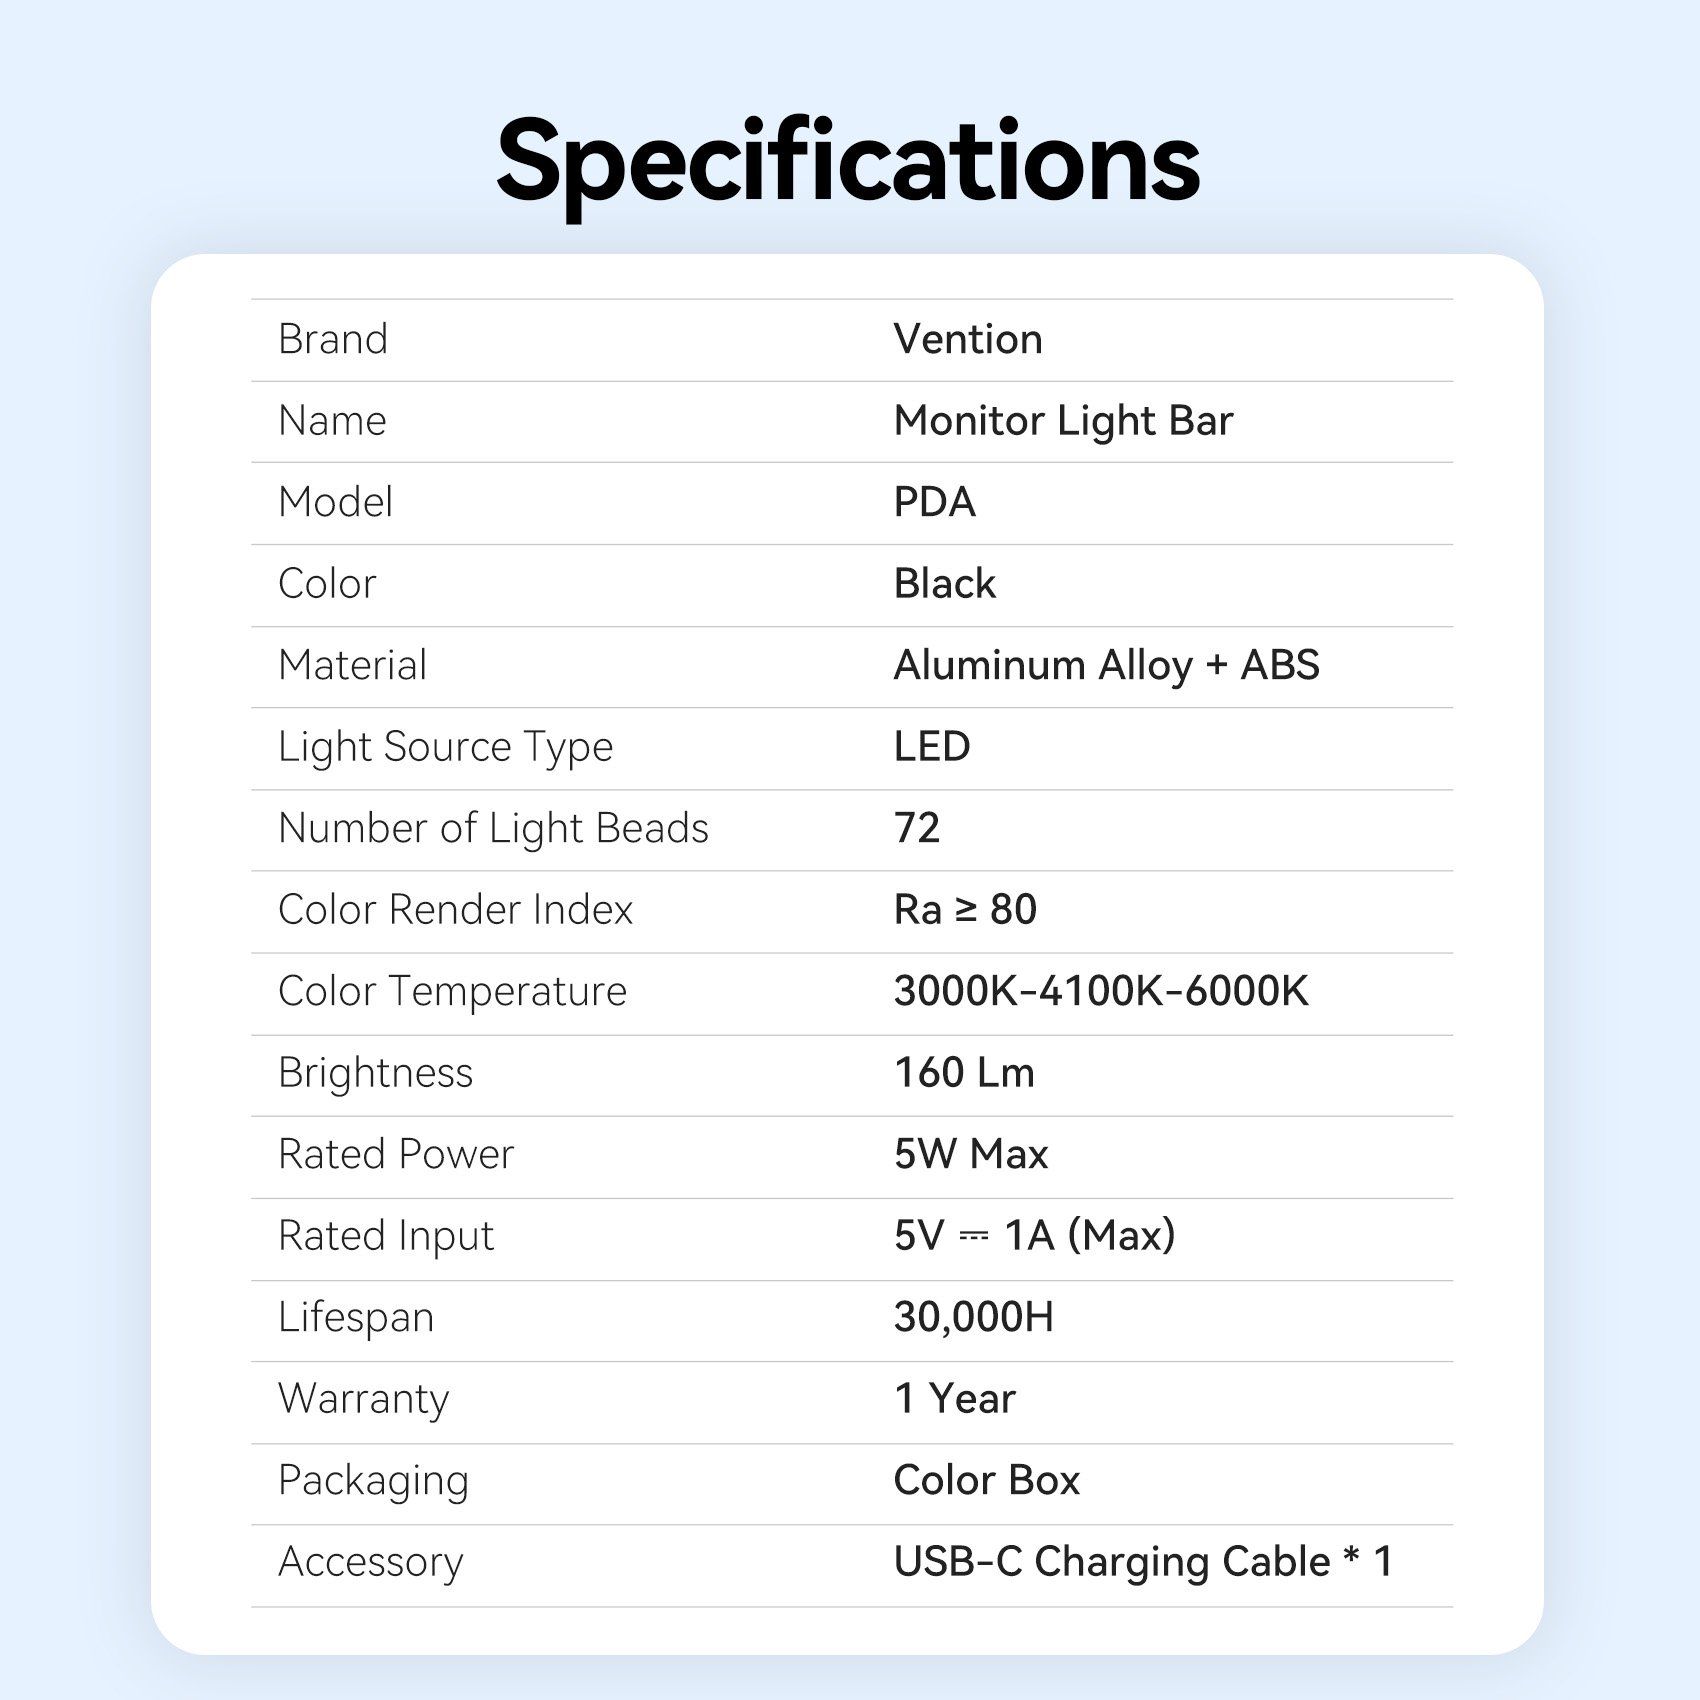
Task: Click the Specifications heading
Action: pos(848,162)
